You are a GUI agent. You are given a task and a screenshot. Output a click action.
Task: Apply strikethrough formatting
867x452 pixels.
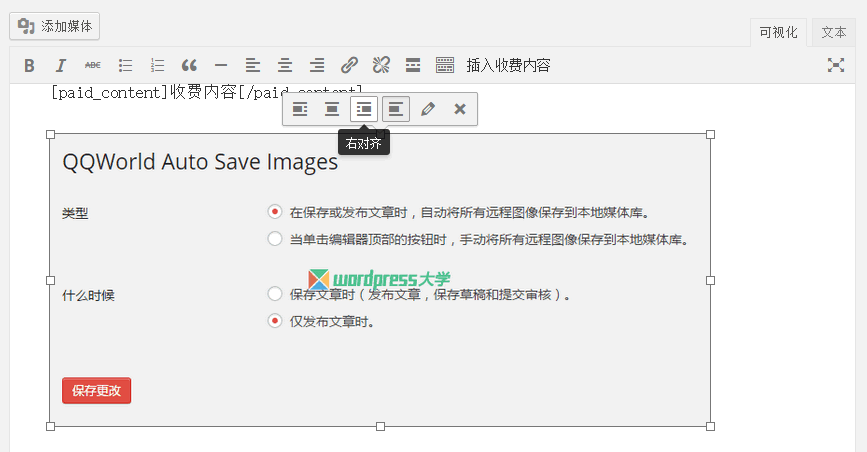tap(93, 65)
